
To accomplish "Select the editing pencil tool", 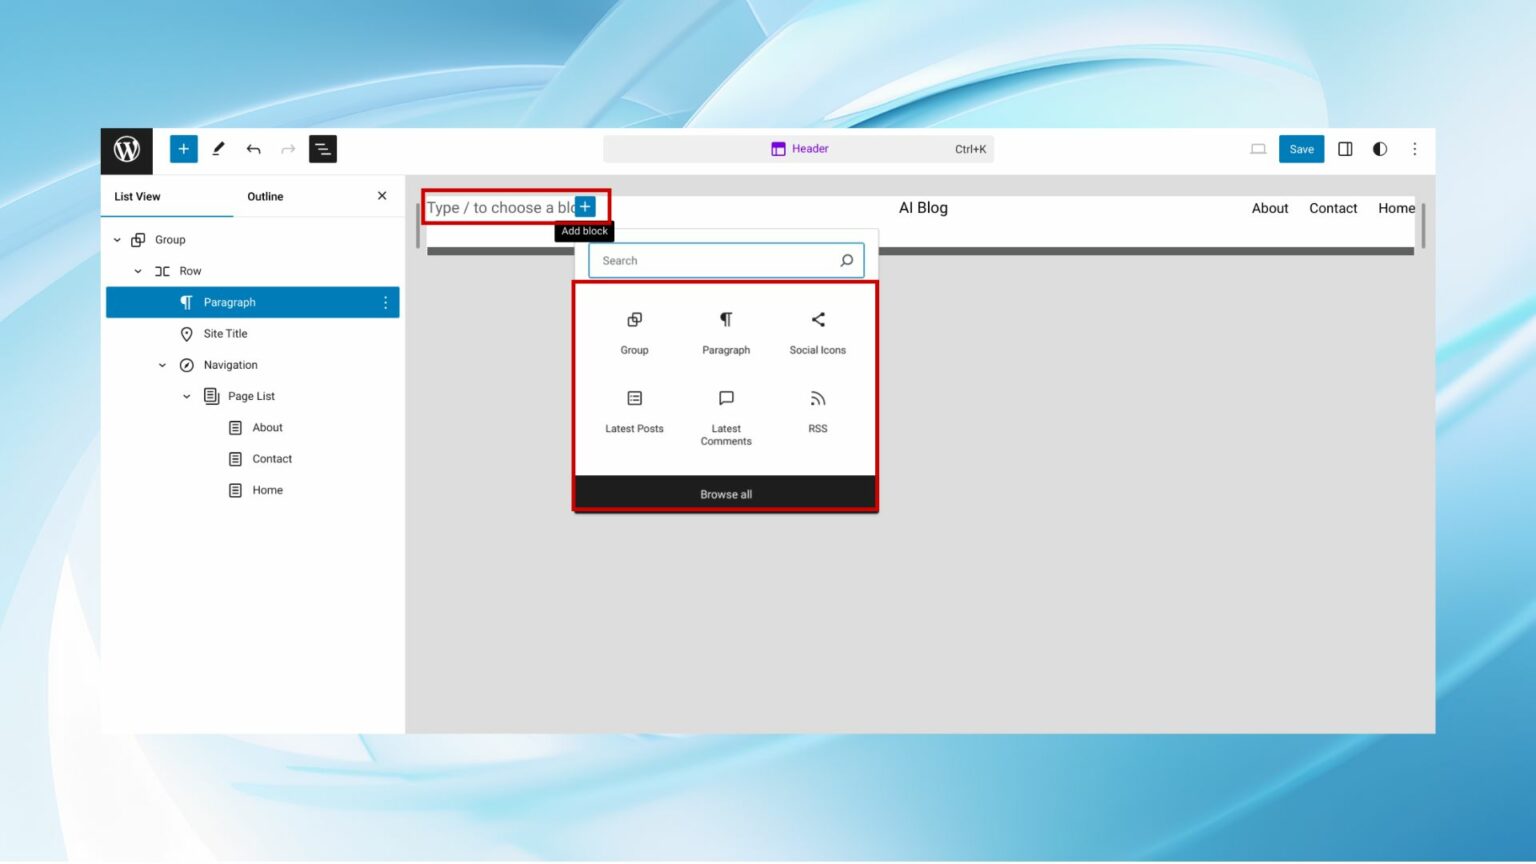I will [x=218, y=148].
